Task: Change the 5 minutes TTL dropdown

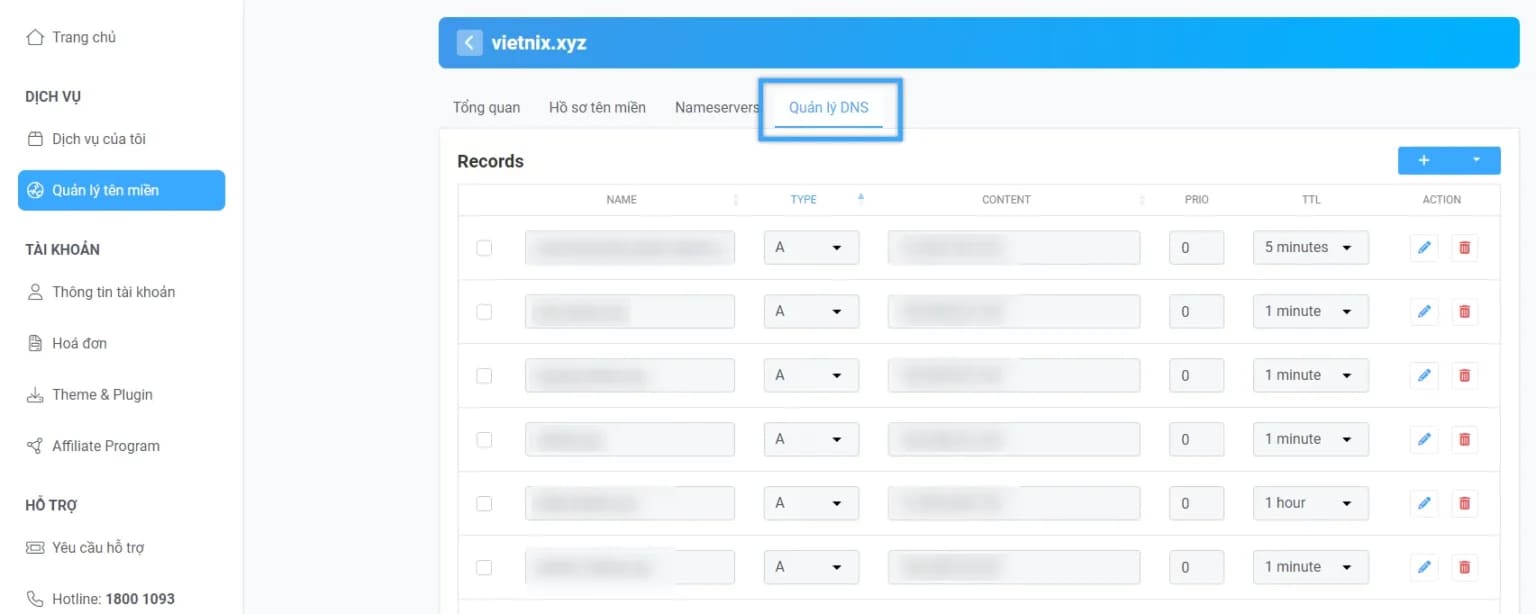Action: pyautogui.click(x=1310, y=247)
